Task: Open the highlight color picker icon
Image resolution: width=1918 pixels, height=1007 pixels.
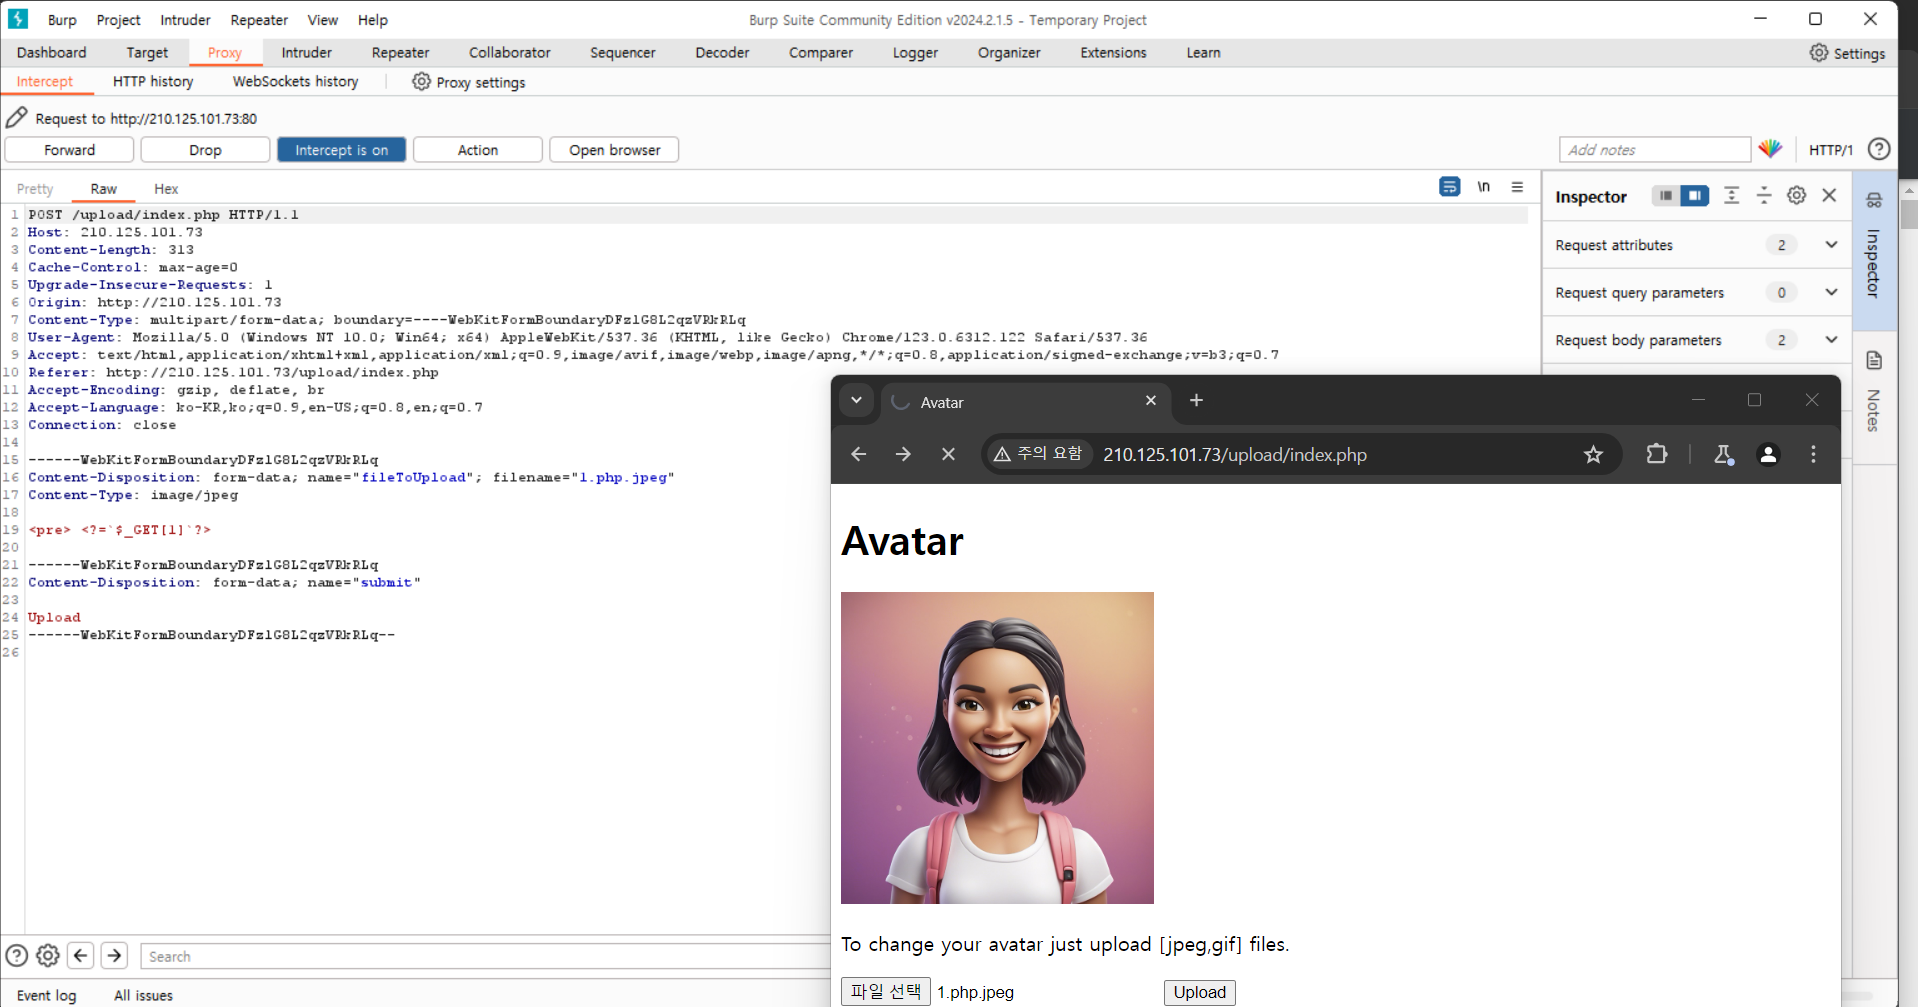Action: coord(1770,149)
